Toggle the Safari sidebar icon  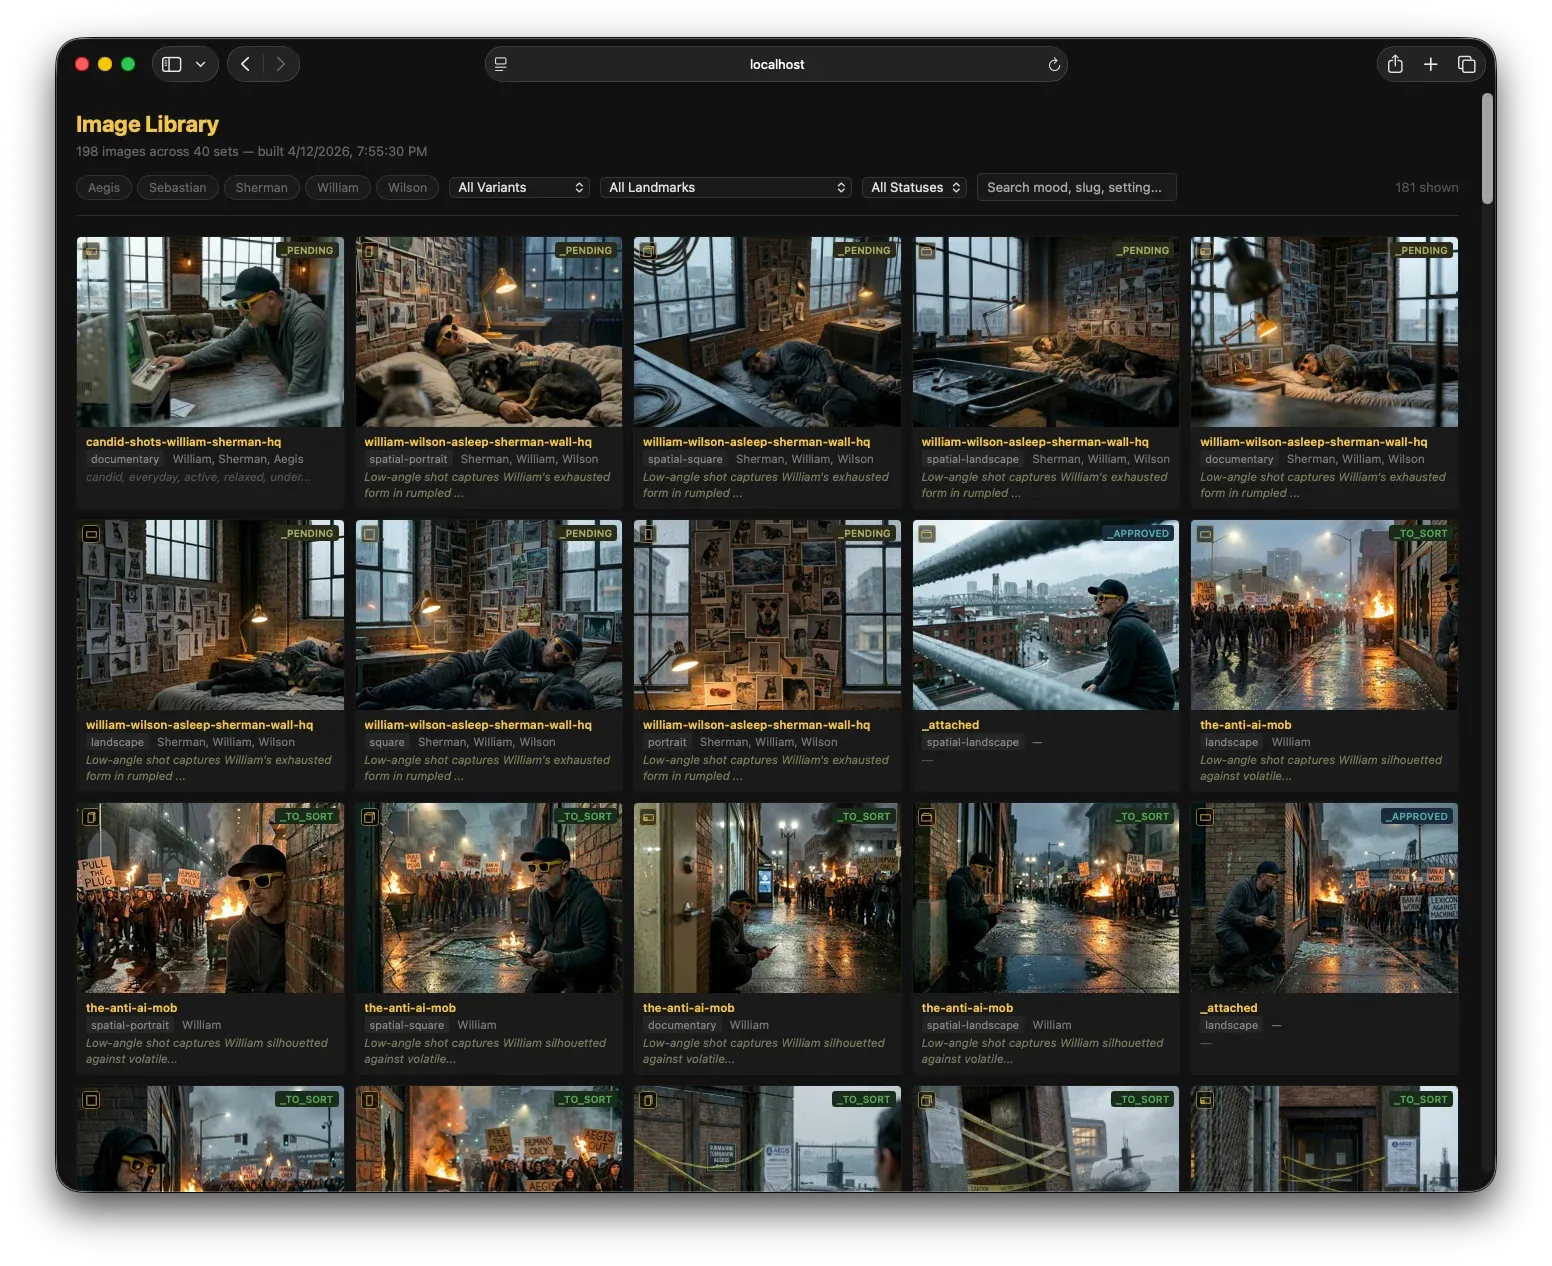[172, 64]
